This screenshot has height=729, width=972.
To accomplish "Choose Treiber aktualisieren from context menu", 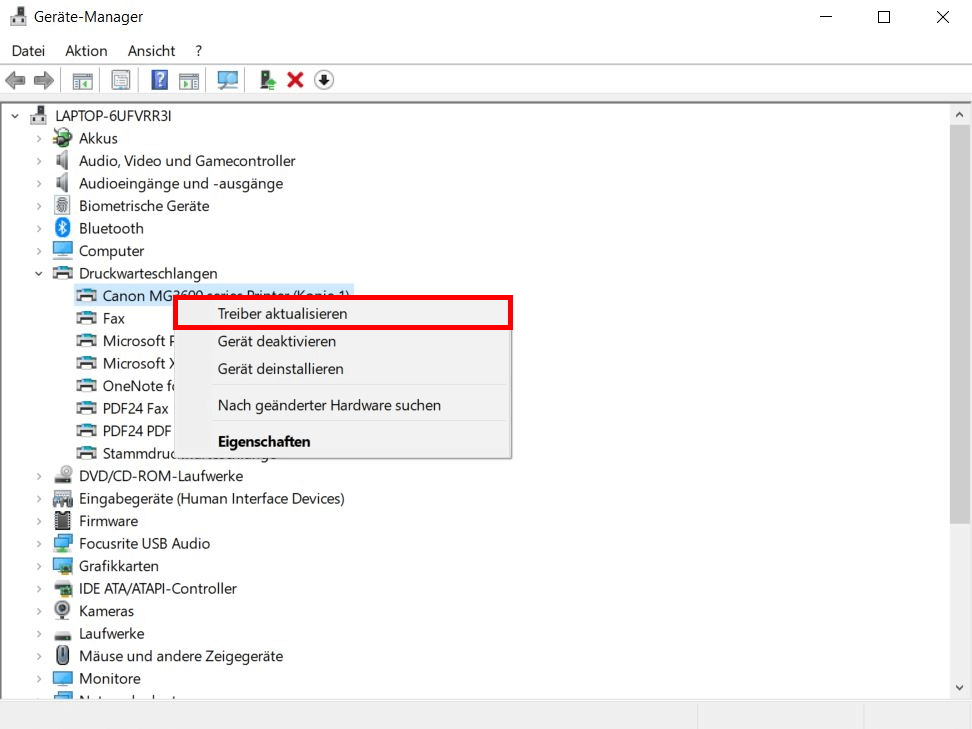I will (343, 313).
